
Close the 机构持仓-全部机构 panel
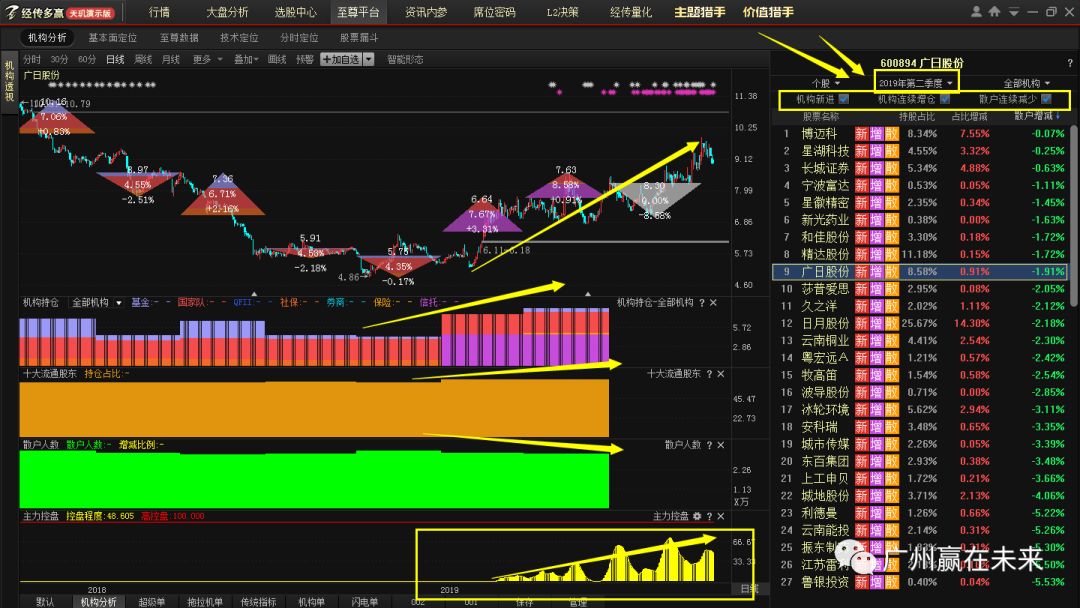(x=714, y=303)
